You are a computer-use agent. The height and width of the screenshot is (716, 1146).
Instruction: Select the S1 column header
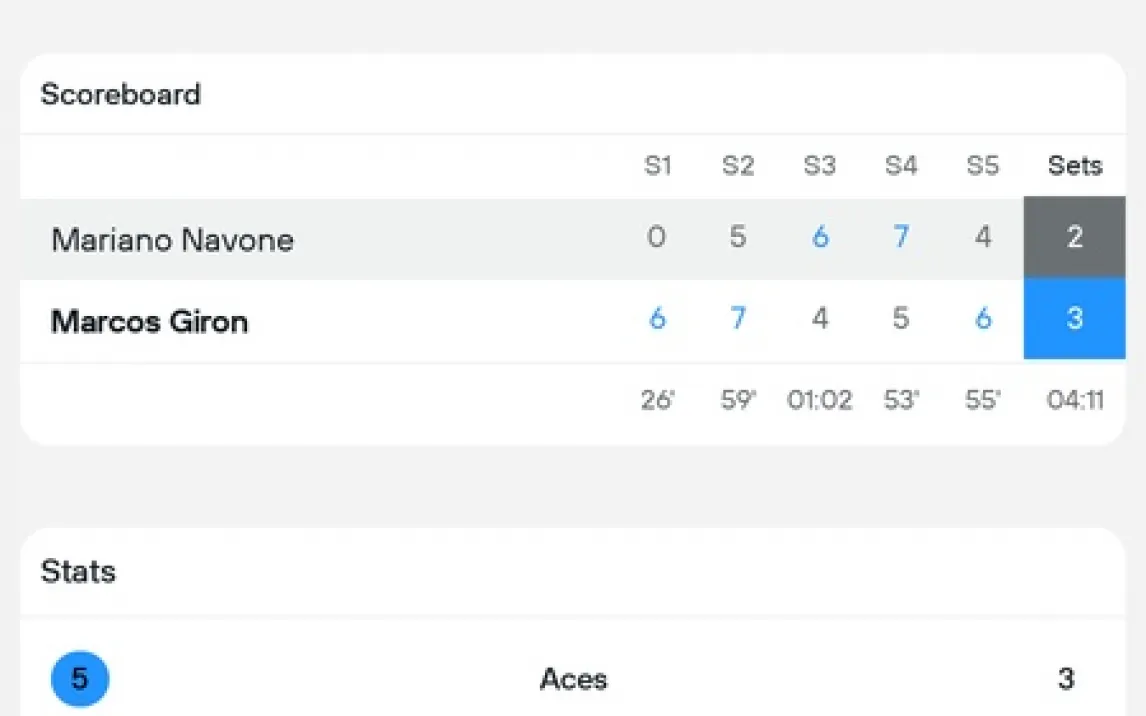(657, 166)
